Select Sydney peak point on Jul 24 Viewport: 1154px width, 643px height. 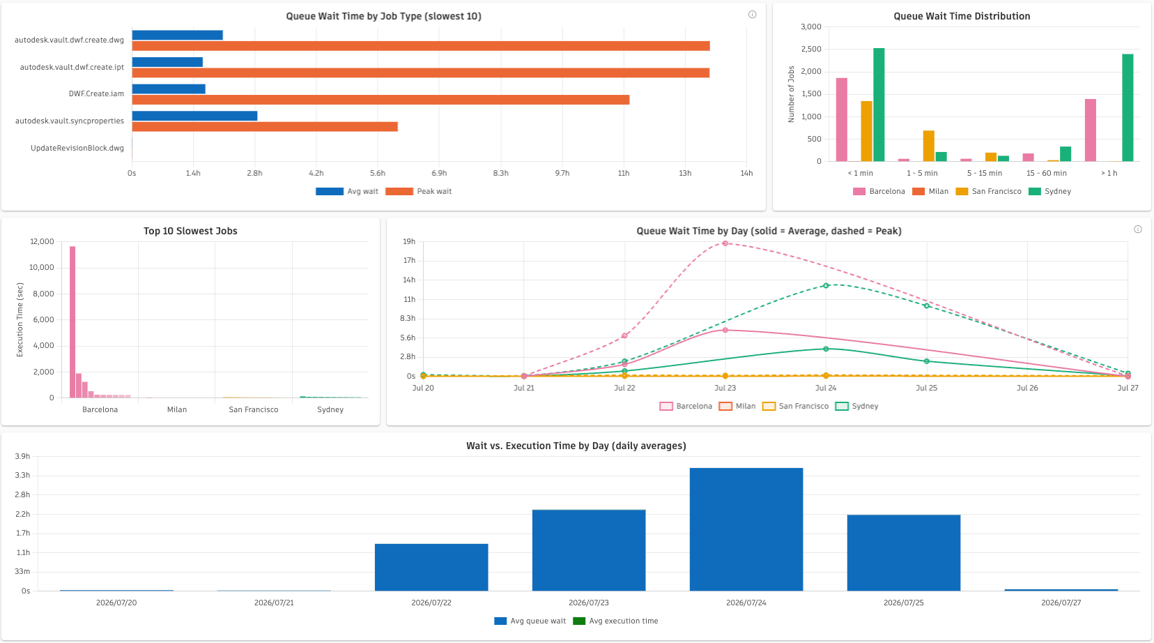tap(826, 285)
